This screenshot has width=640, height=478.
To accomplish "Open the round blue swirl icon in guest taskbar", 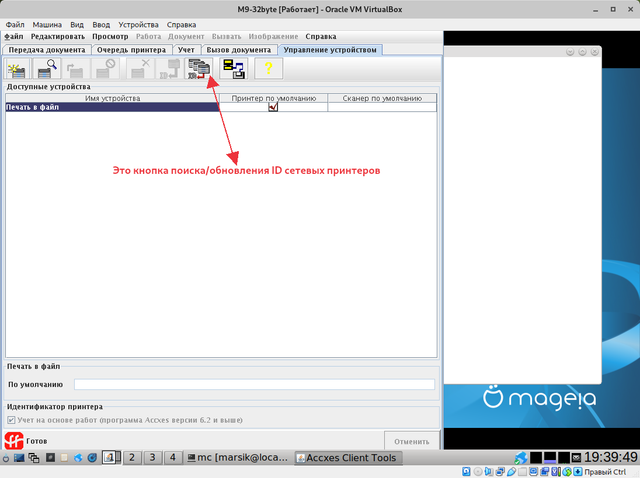I will click(x=92, y=458).
